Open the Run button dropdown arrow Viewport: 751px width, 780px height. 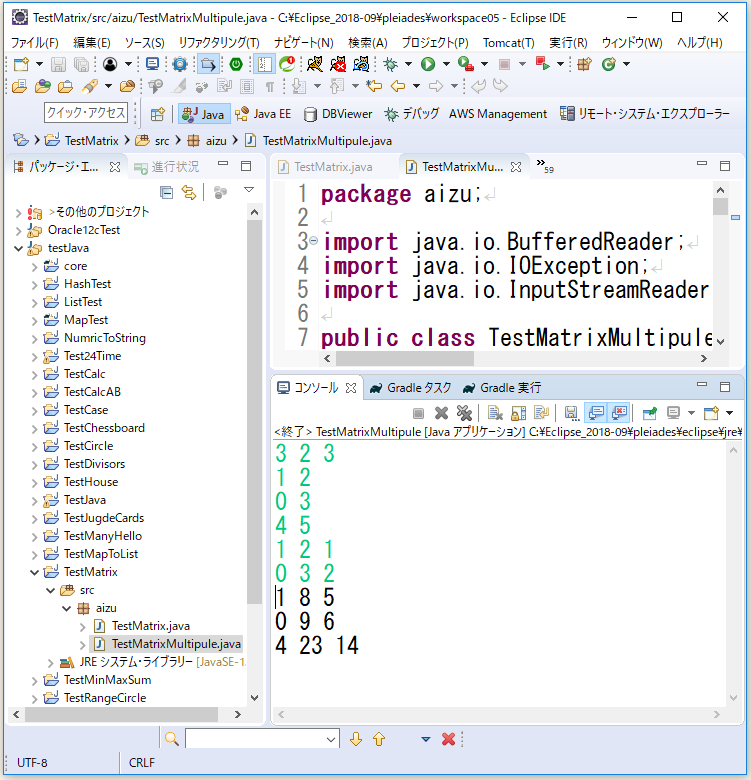(446, 64)
